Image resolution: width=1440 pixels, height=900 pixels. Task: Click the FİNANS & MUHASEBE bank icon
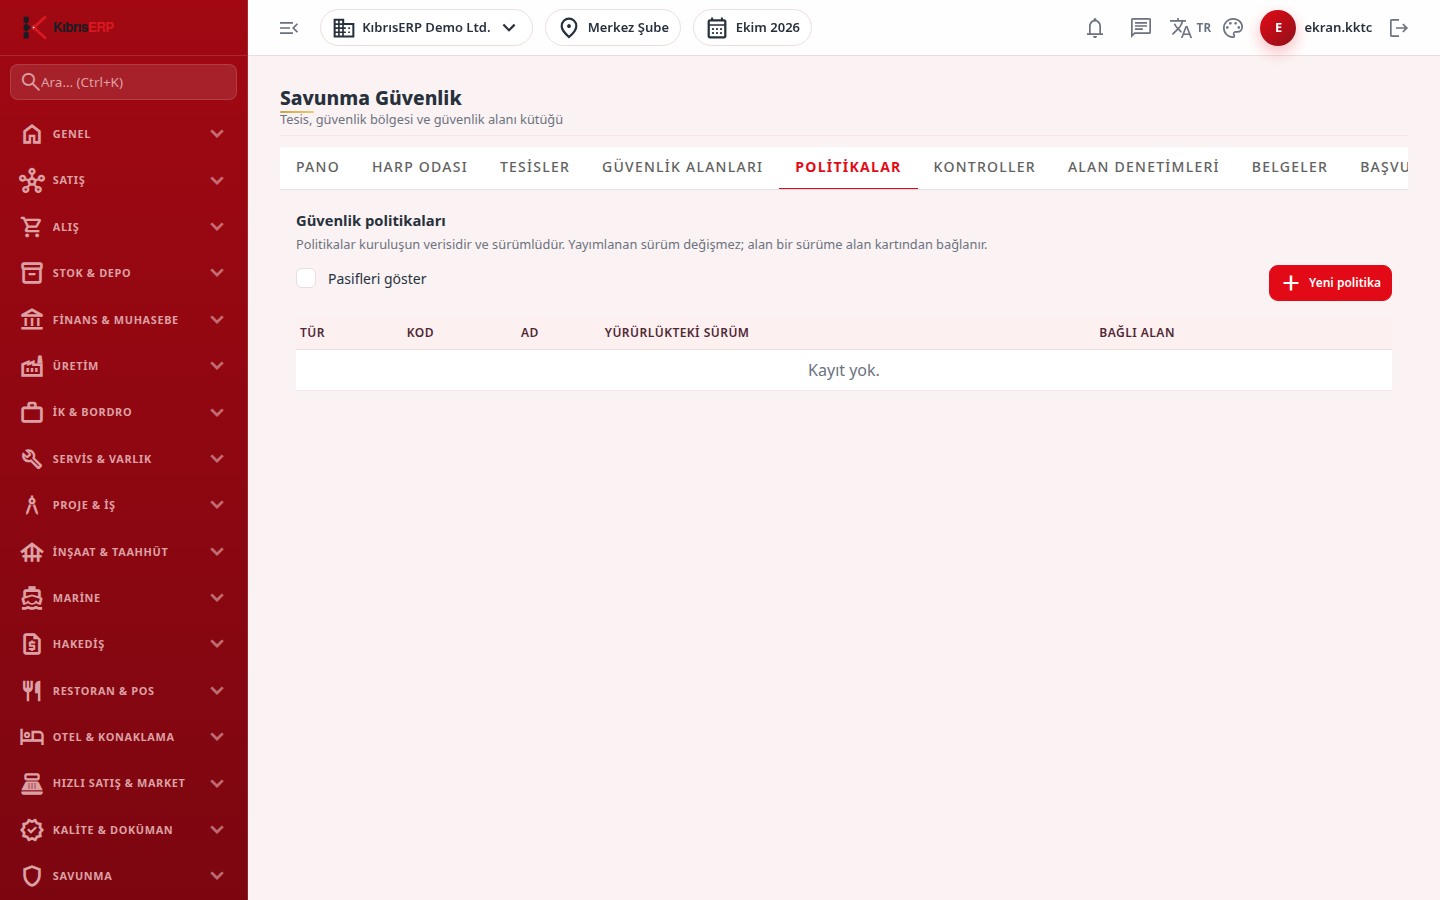pyautogui.click(x=32, y=320)
